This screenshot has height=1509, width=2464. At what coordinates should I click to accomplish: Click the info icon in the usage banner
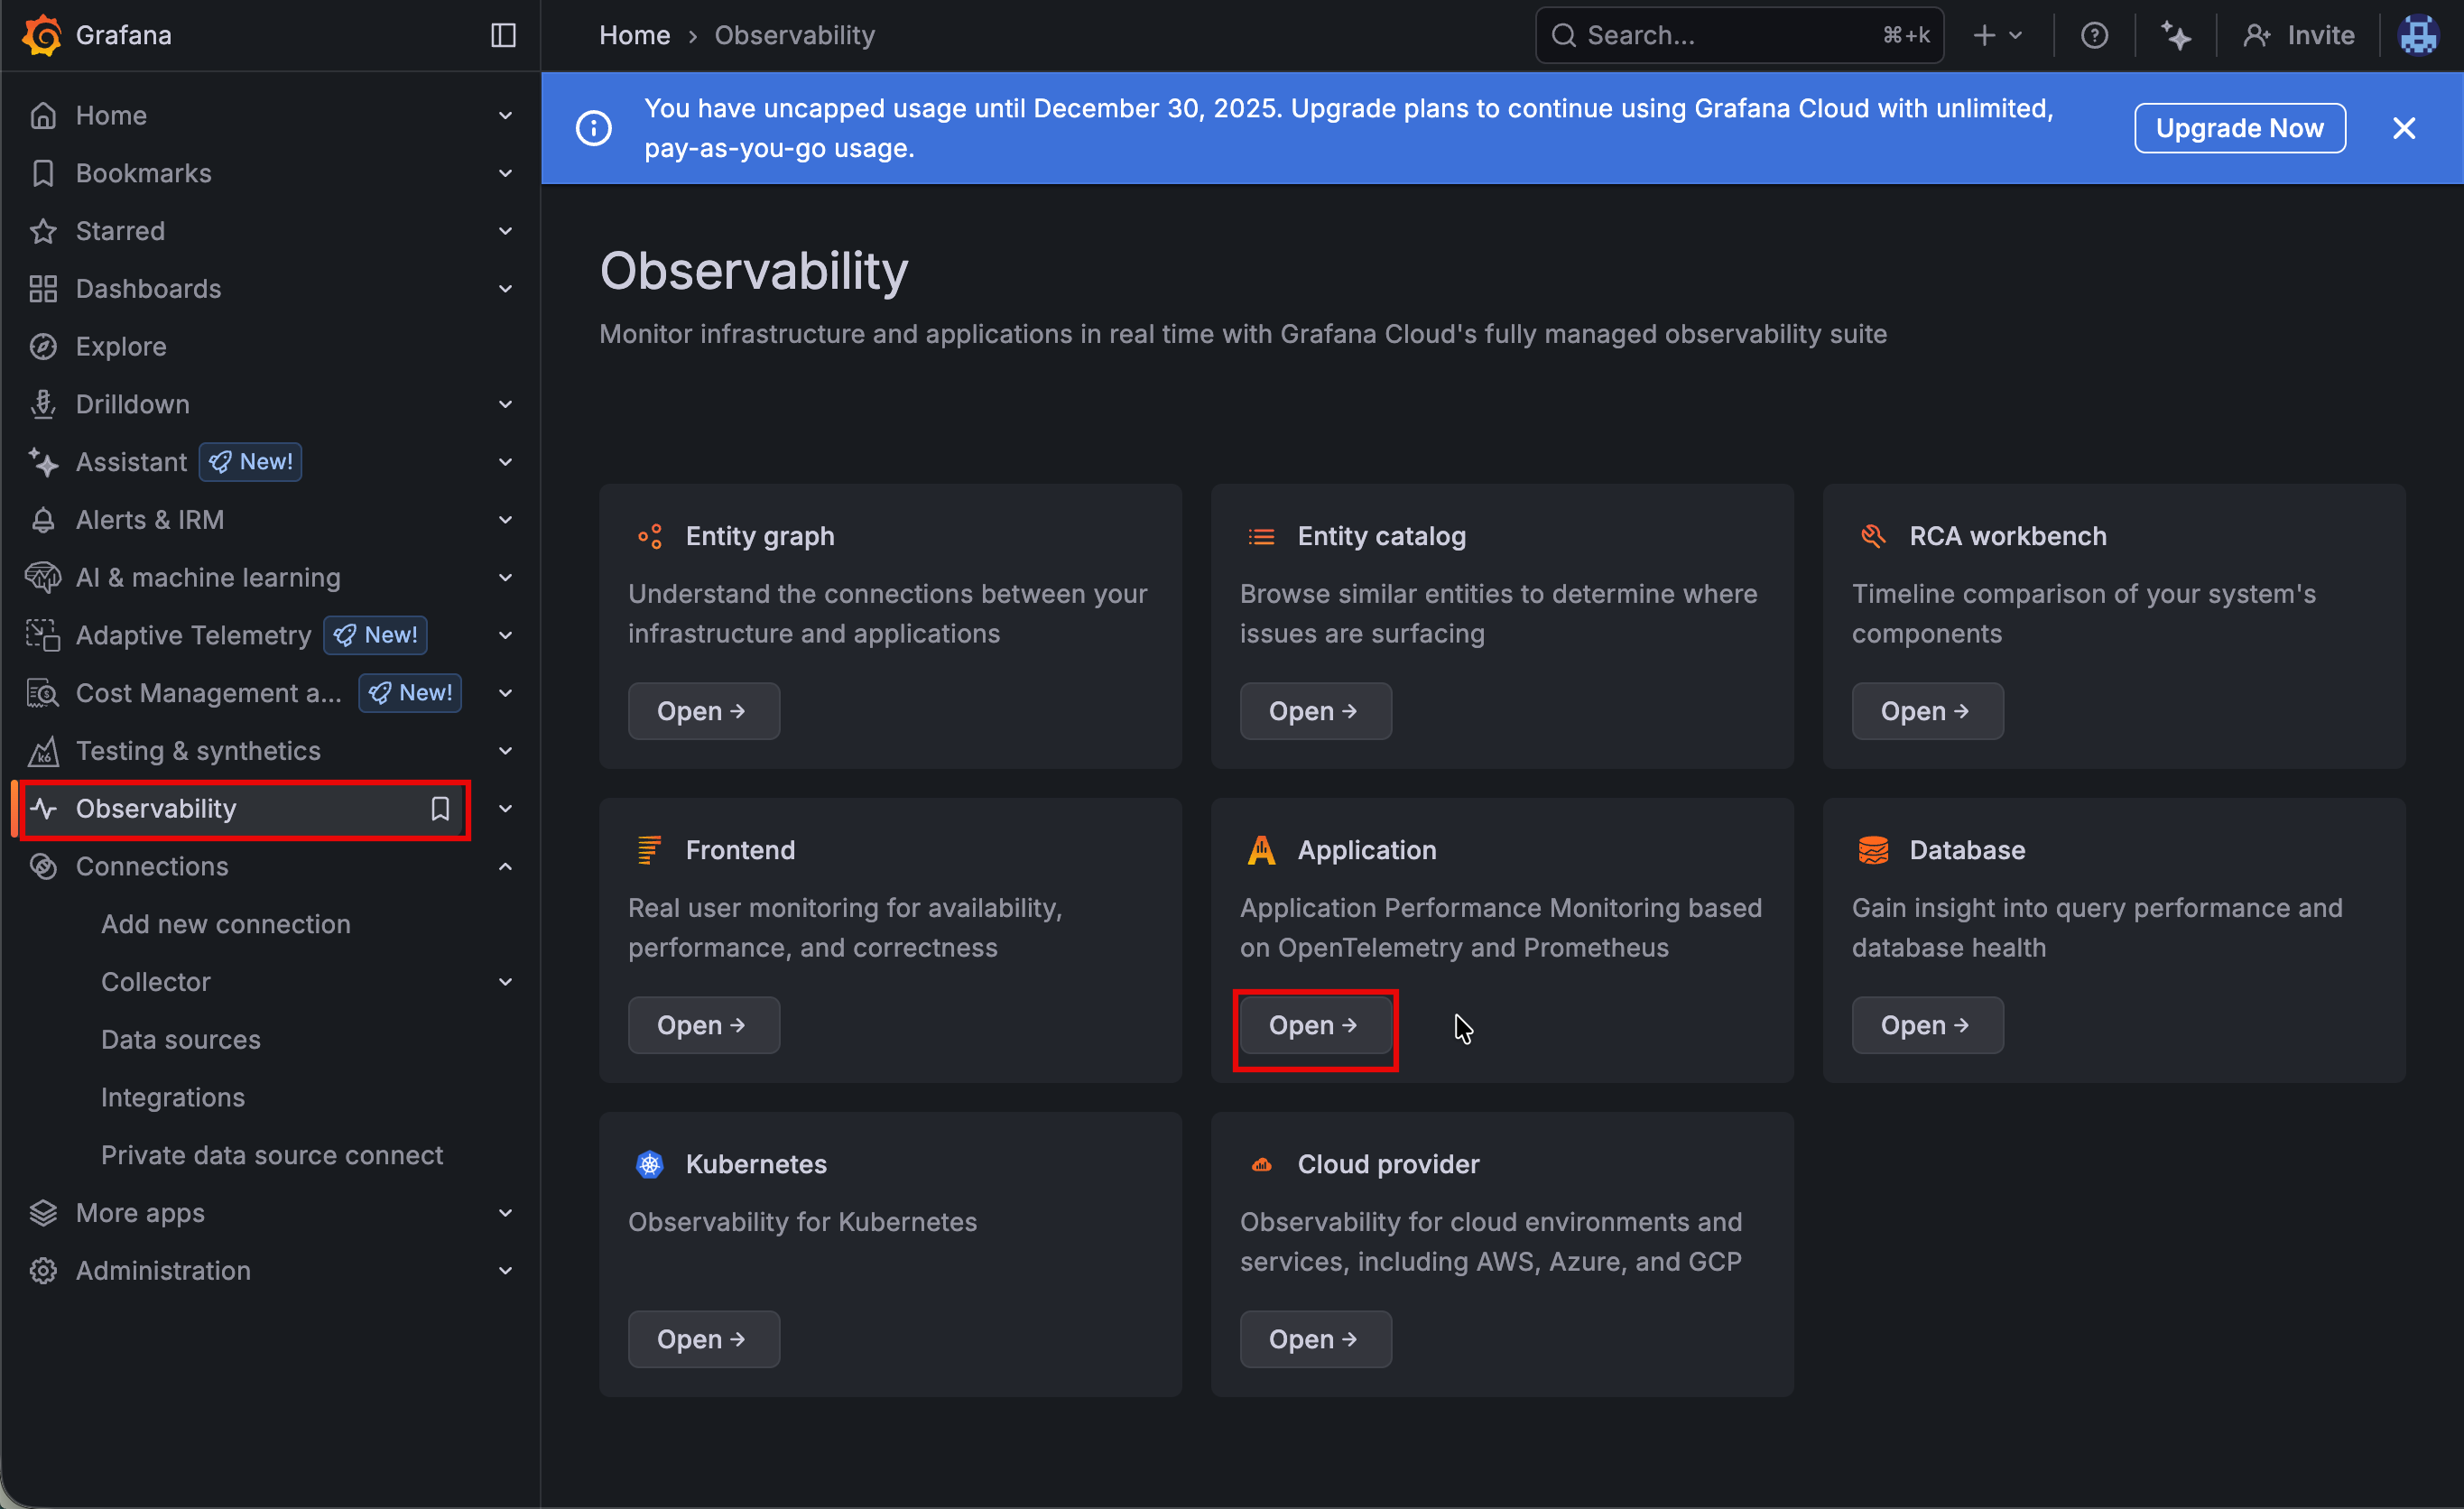click(594, 128)
